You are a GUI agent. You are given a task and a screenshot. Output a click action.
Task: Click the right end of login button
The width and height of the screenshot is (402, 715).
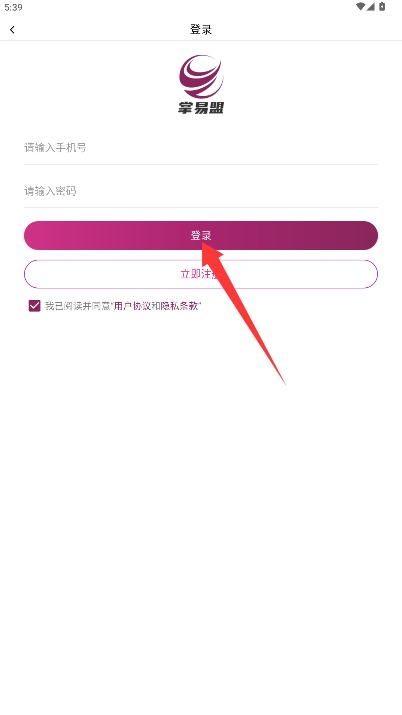tap(365, 236)
